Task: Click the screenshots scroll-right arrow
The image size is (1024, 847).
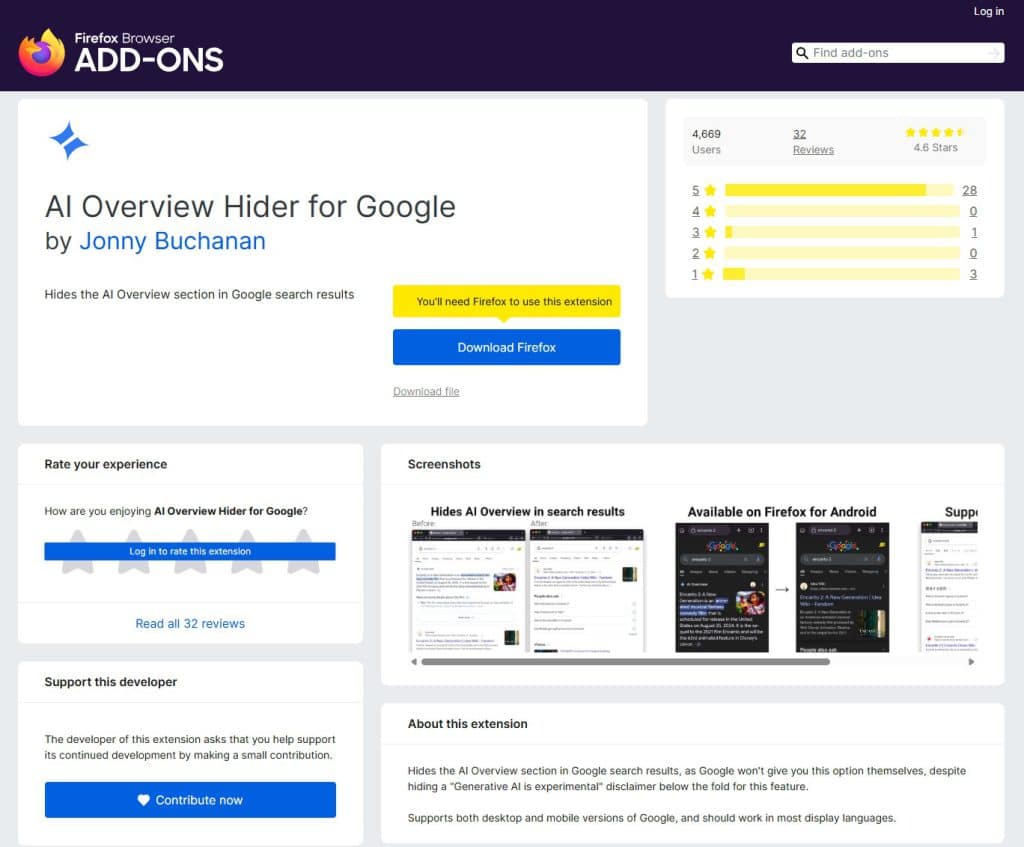Action: 971,662
